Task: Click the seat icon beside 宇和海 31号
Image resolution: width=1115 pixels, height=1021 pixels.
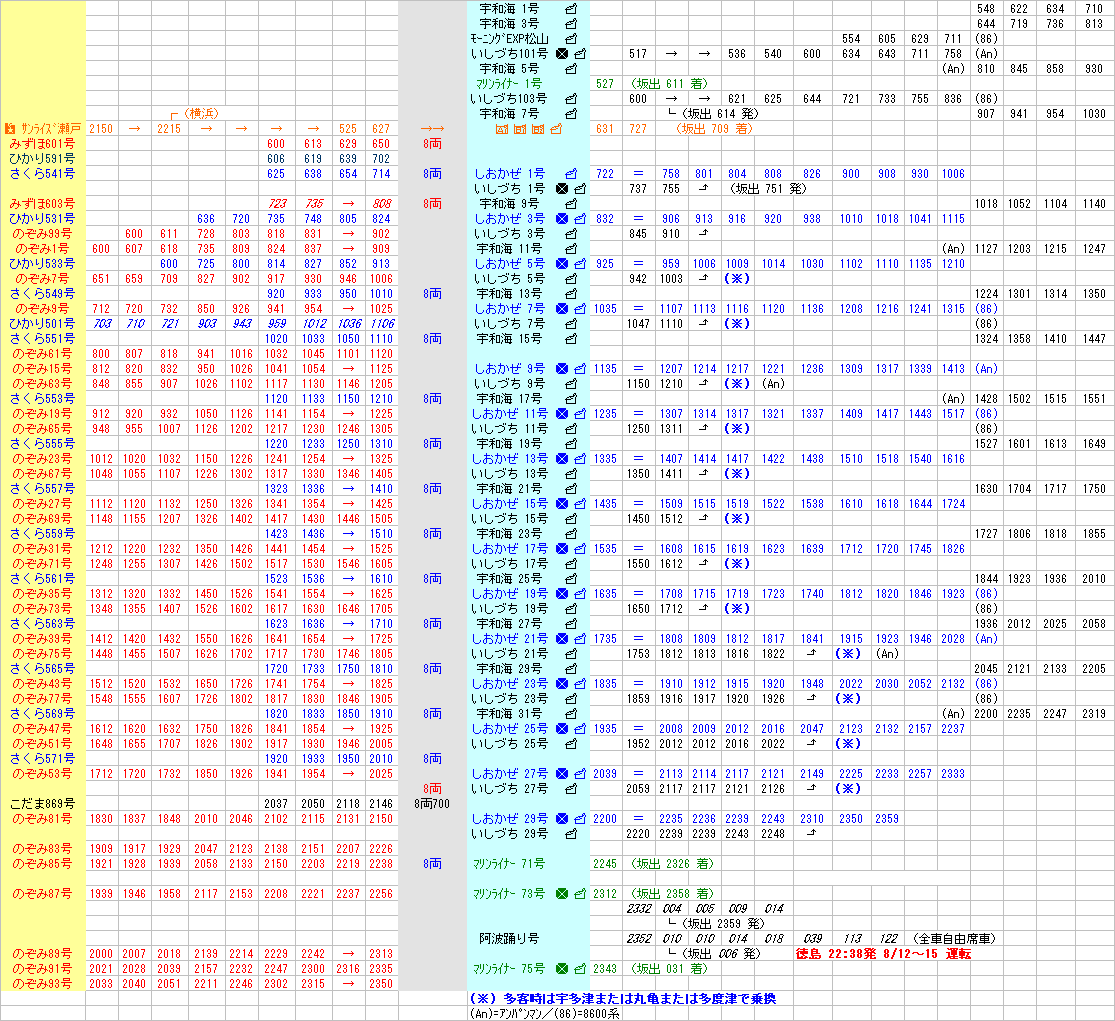Action: pos(571,714)
